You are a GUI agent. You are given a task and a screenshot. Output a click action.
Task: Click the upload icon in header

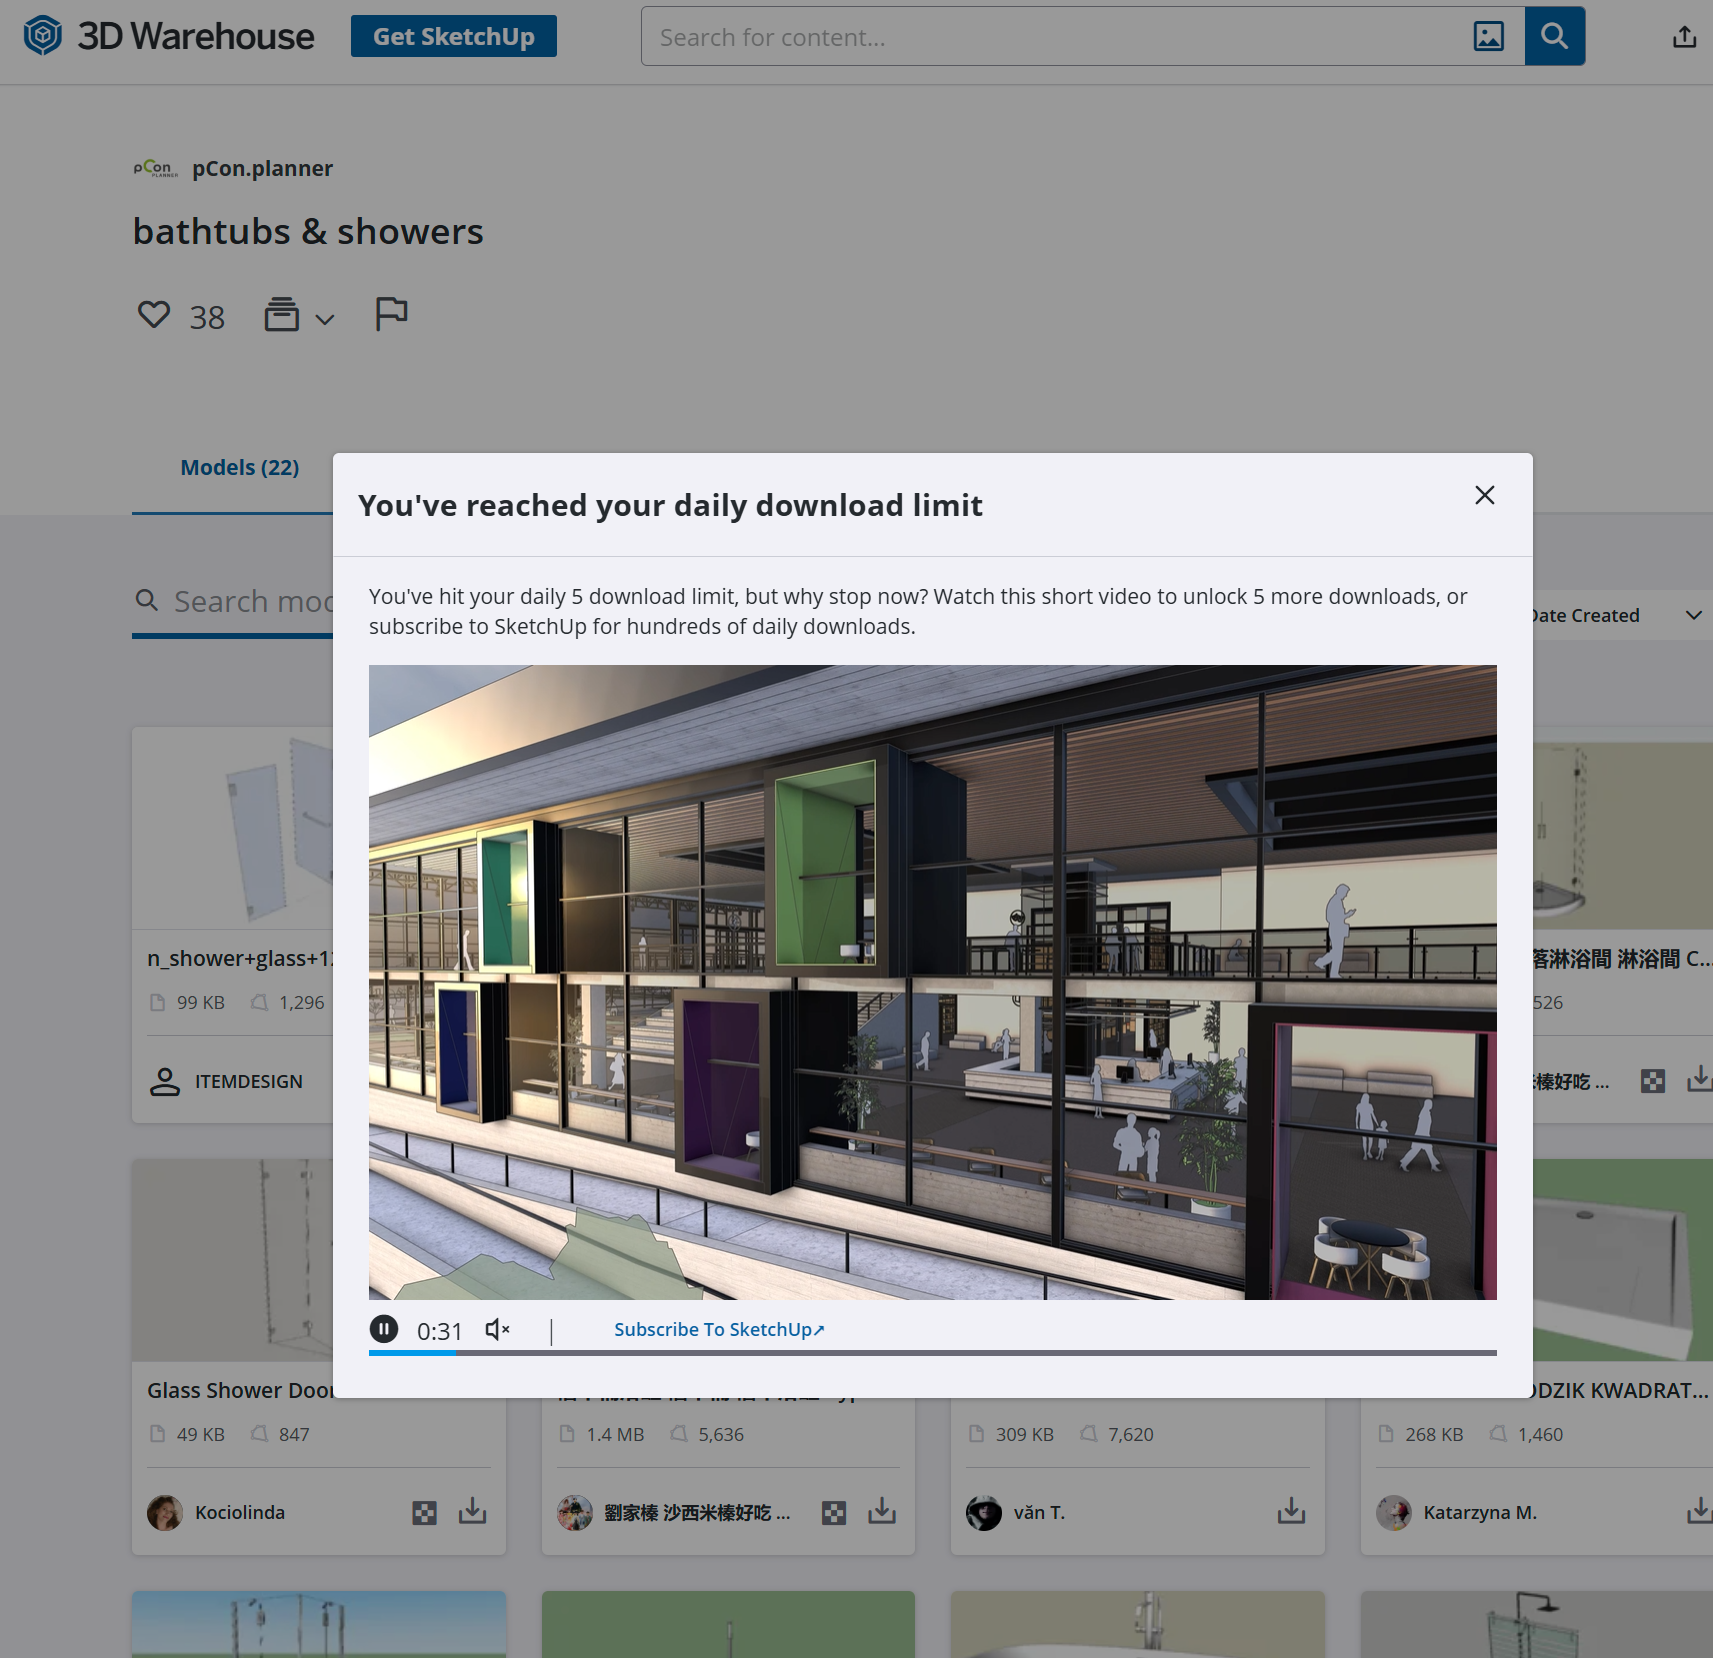[1684, 37]
